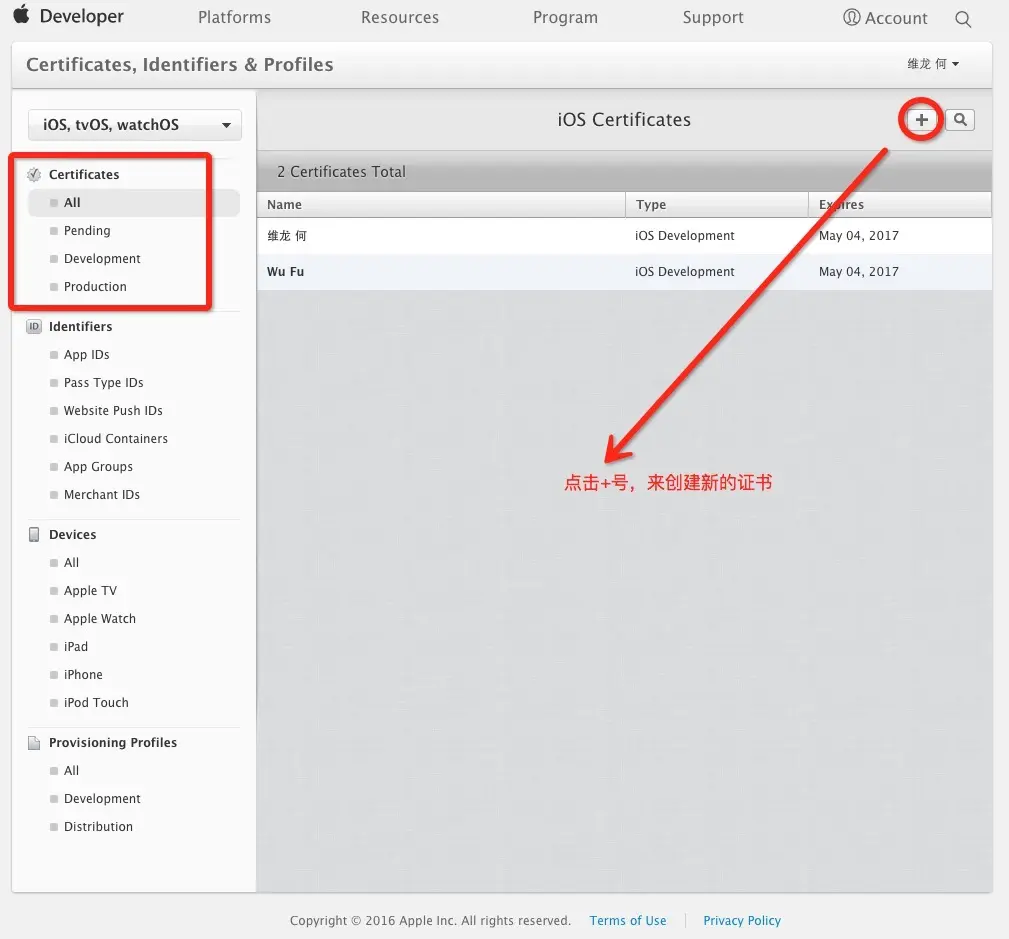Select Development under Provisioning Profiles
The width and height of the screenshot is (1009, 939).
pos(102,799)
